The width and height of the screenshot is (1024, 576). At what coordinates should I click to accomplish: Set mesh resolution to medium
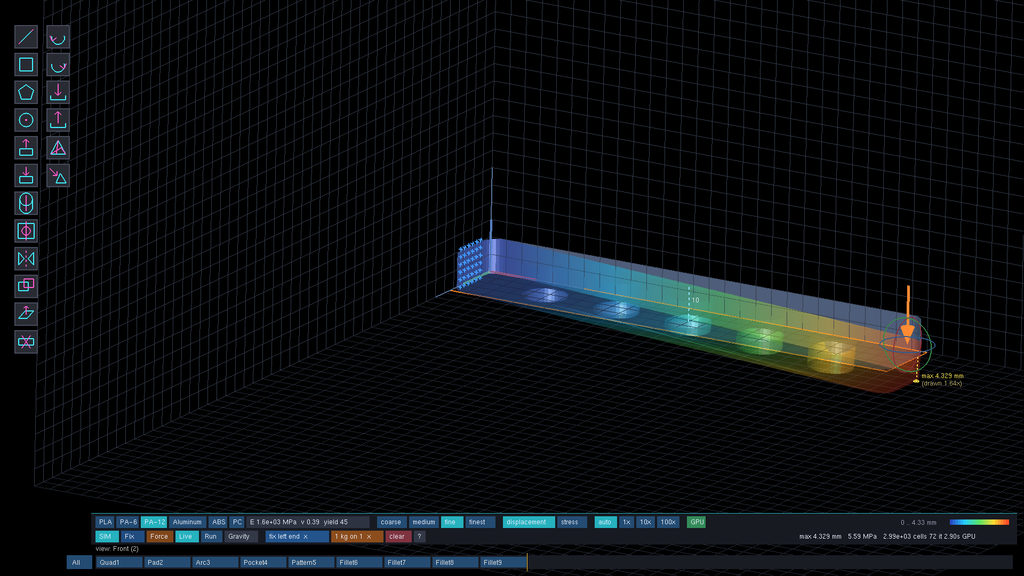(x=423, y=522)
